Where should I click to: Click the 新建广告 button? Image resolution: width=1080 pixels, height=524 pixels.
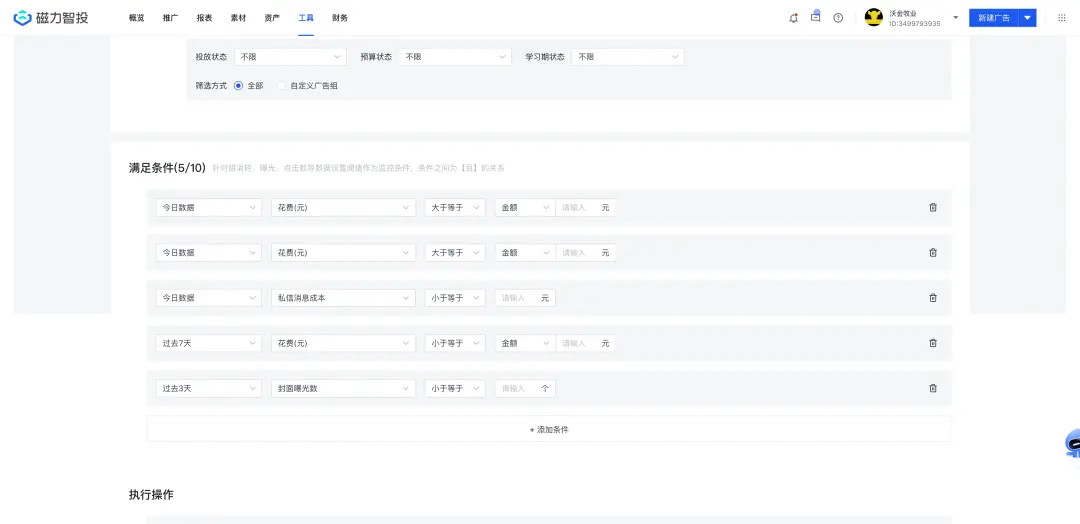coord(993,18)
